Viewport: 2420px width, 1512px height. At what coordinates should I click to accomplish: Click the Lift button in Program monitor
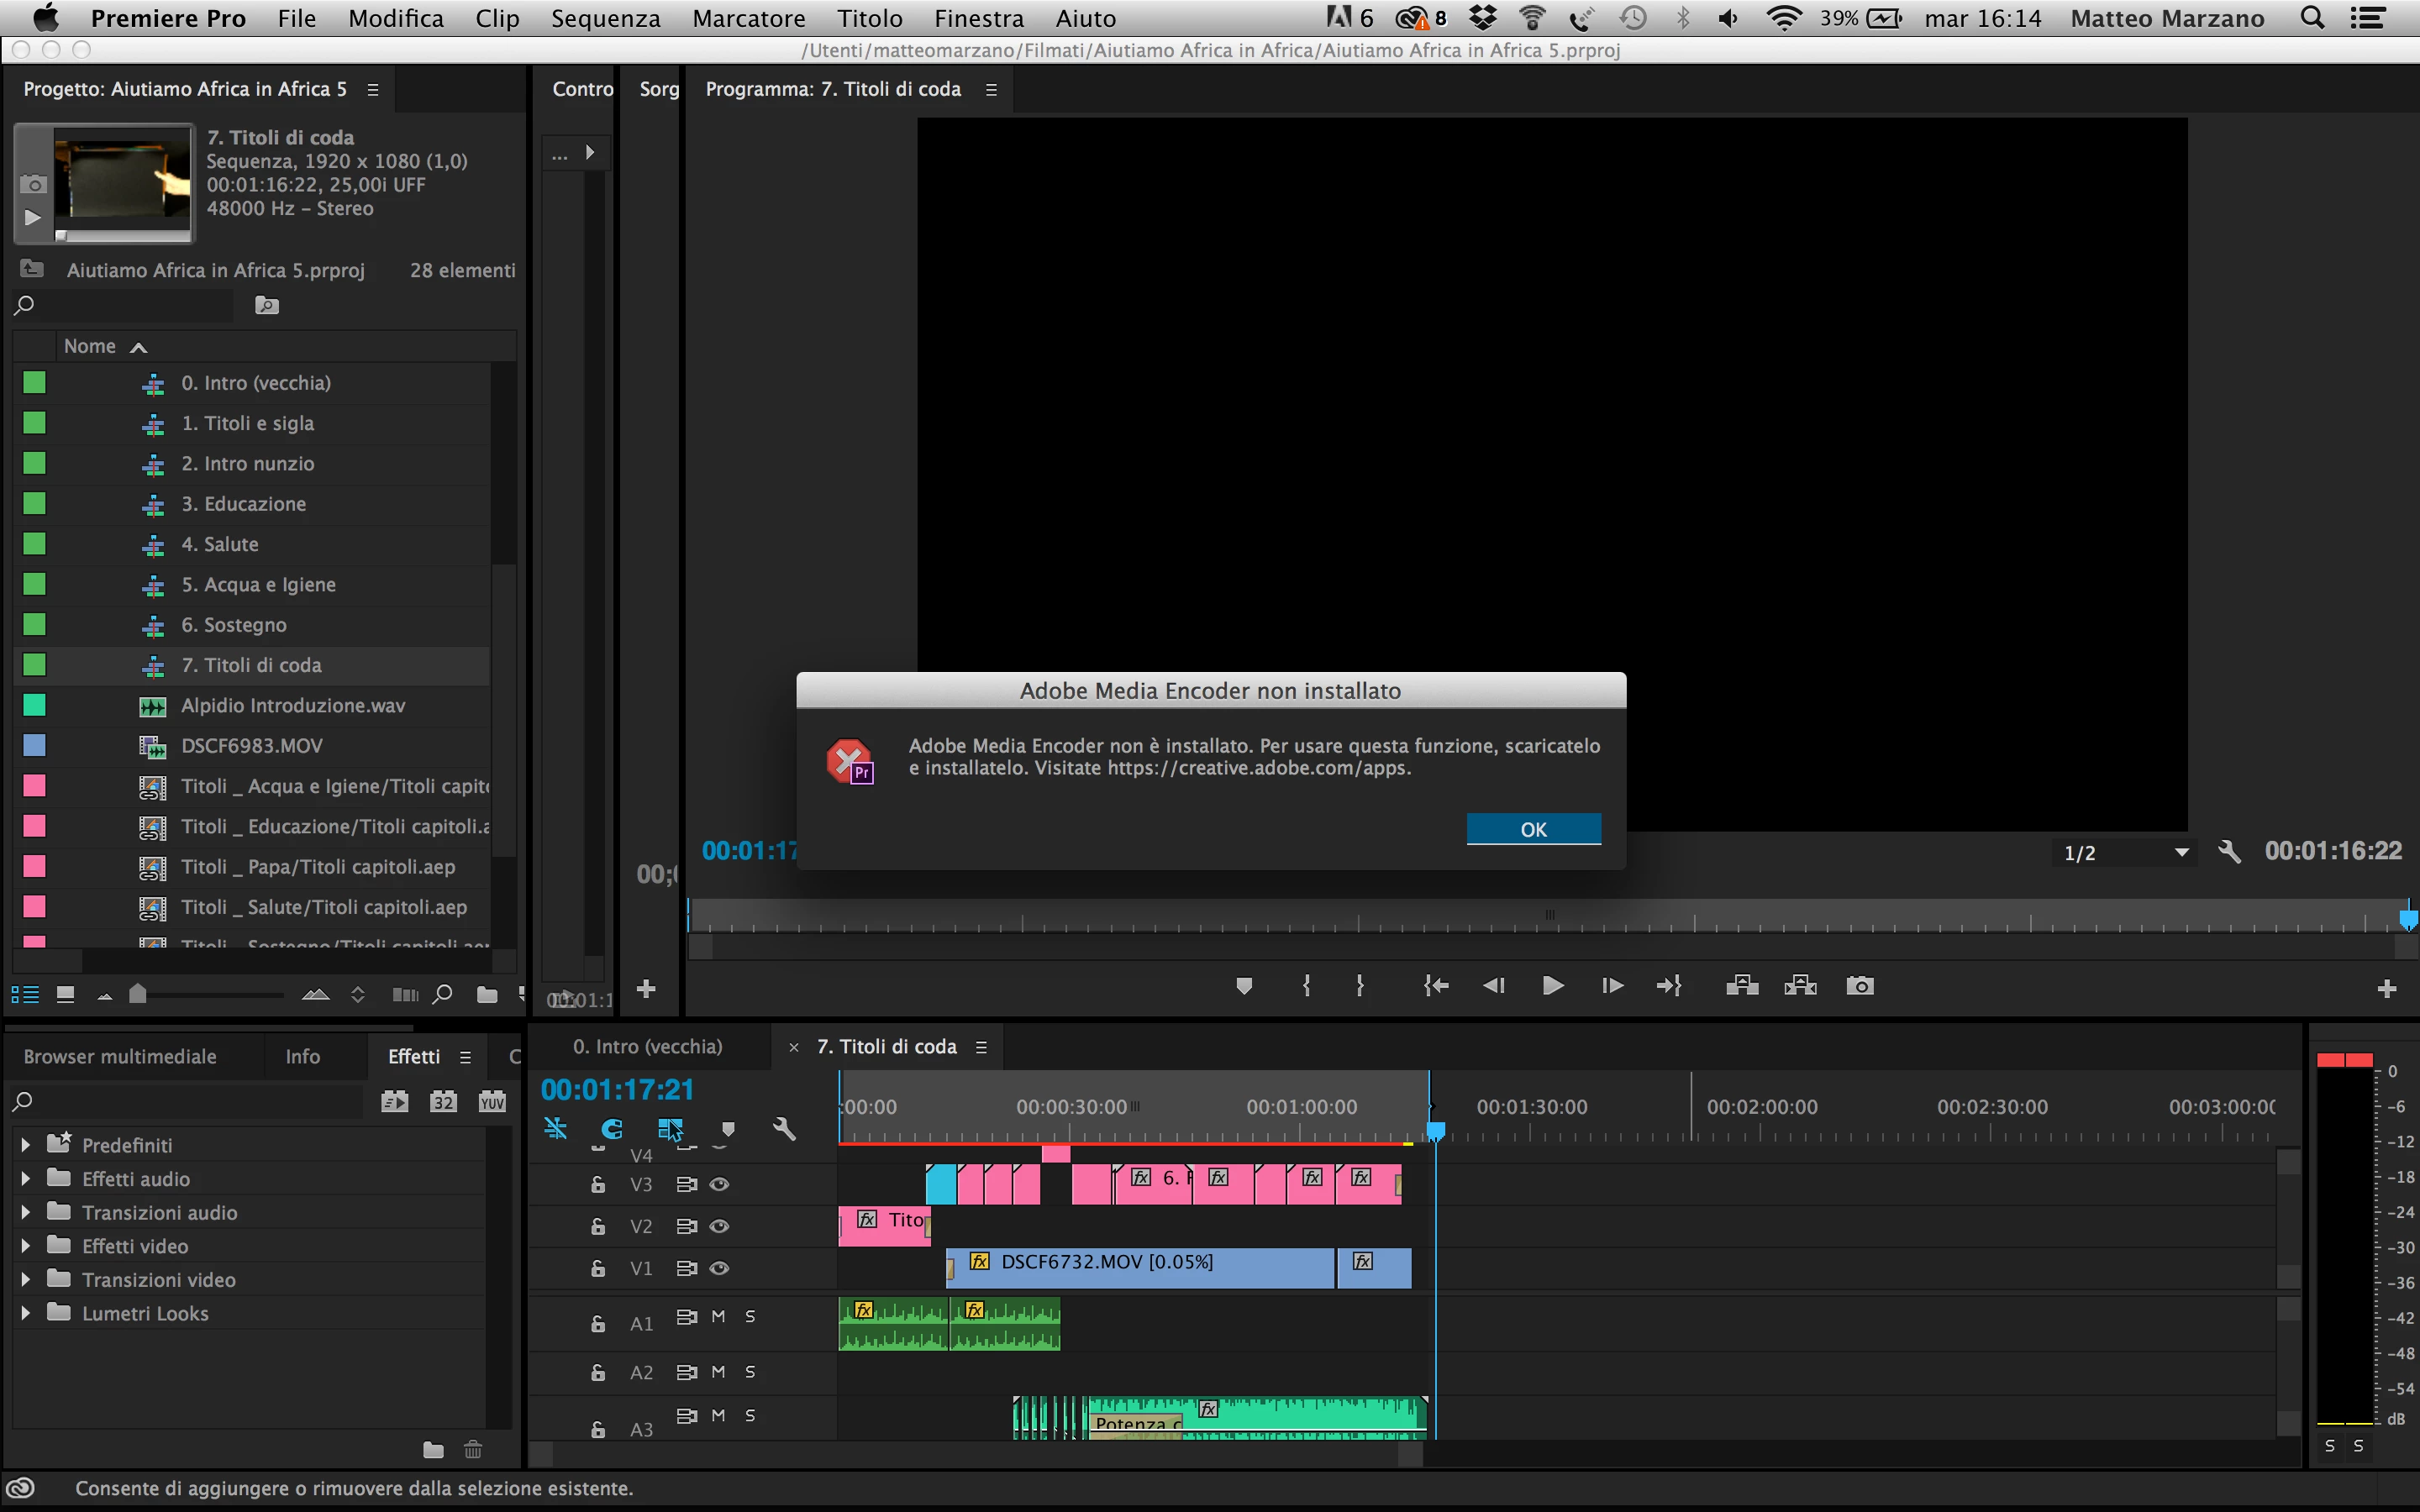tap(1742, 986)
